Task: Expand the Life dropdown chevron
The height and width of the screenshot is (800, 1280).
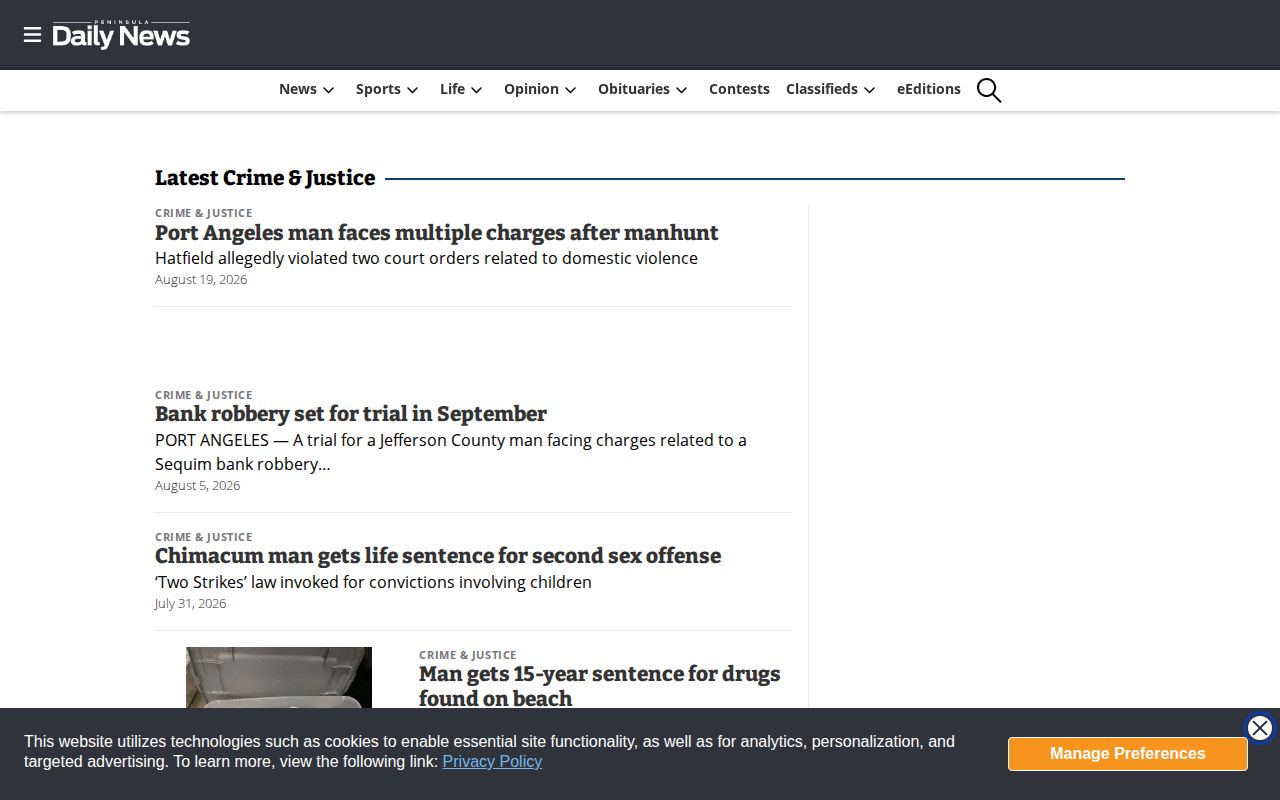Action: pos(477,90)
